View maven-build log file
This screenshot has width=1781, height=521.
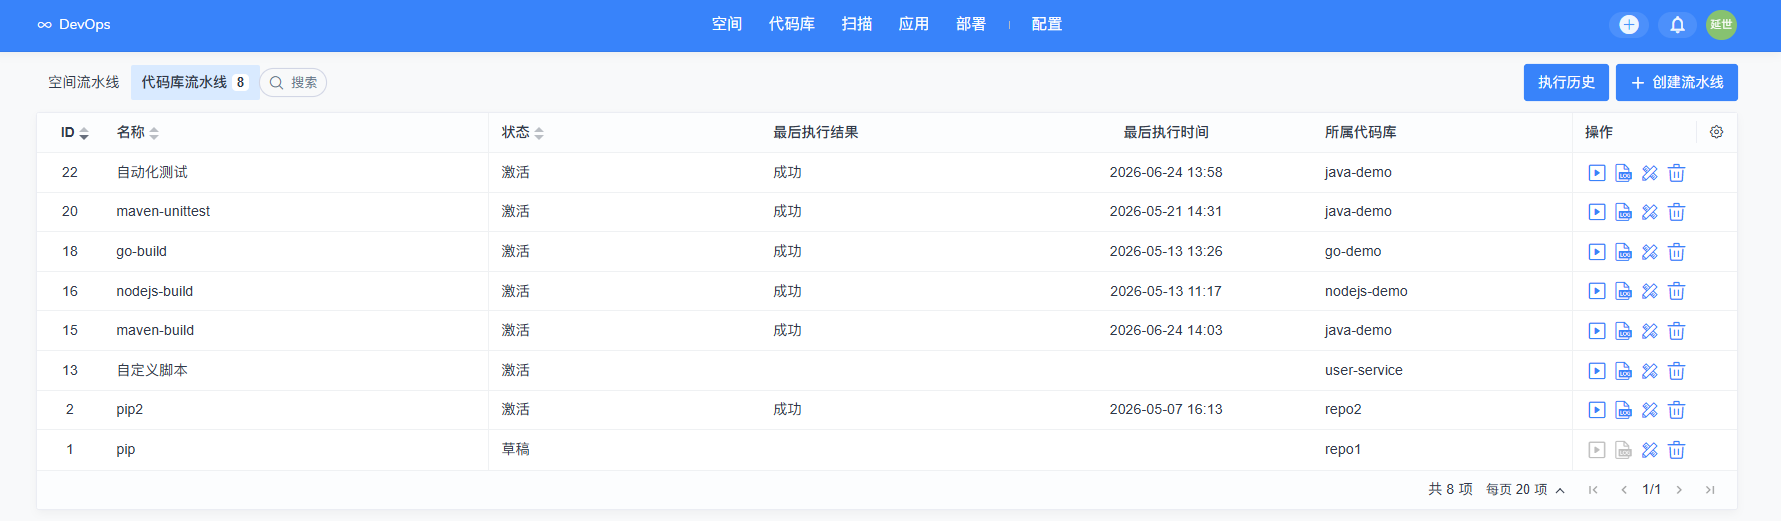[x=1624, y=331]
